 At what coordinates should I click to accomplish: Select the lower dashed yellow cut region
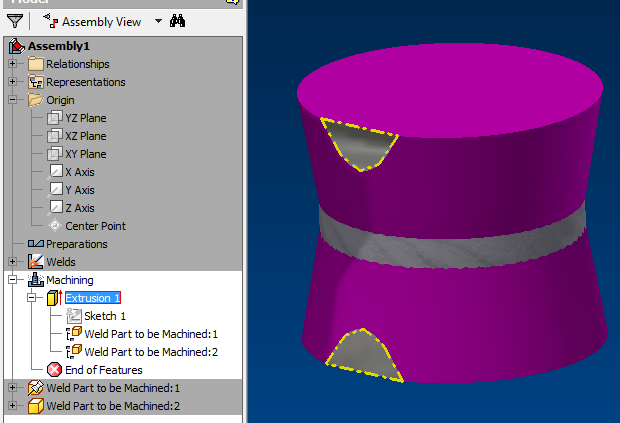364,356
